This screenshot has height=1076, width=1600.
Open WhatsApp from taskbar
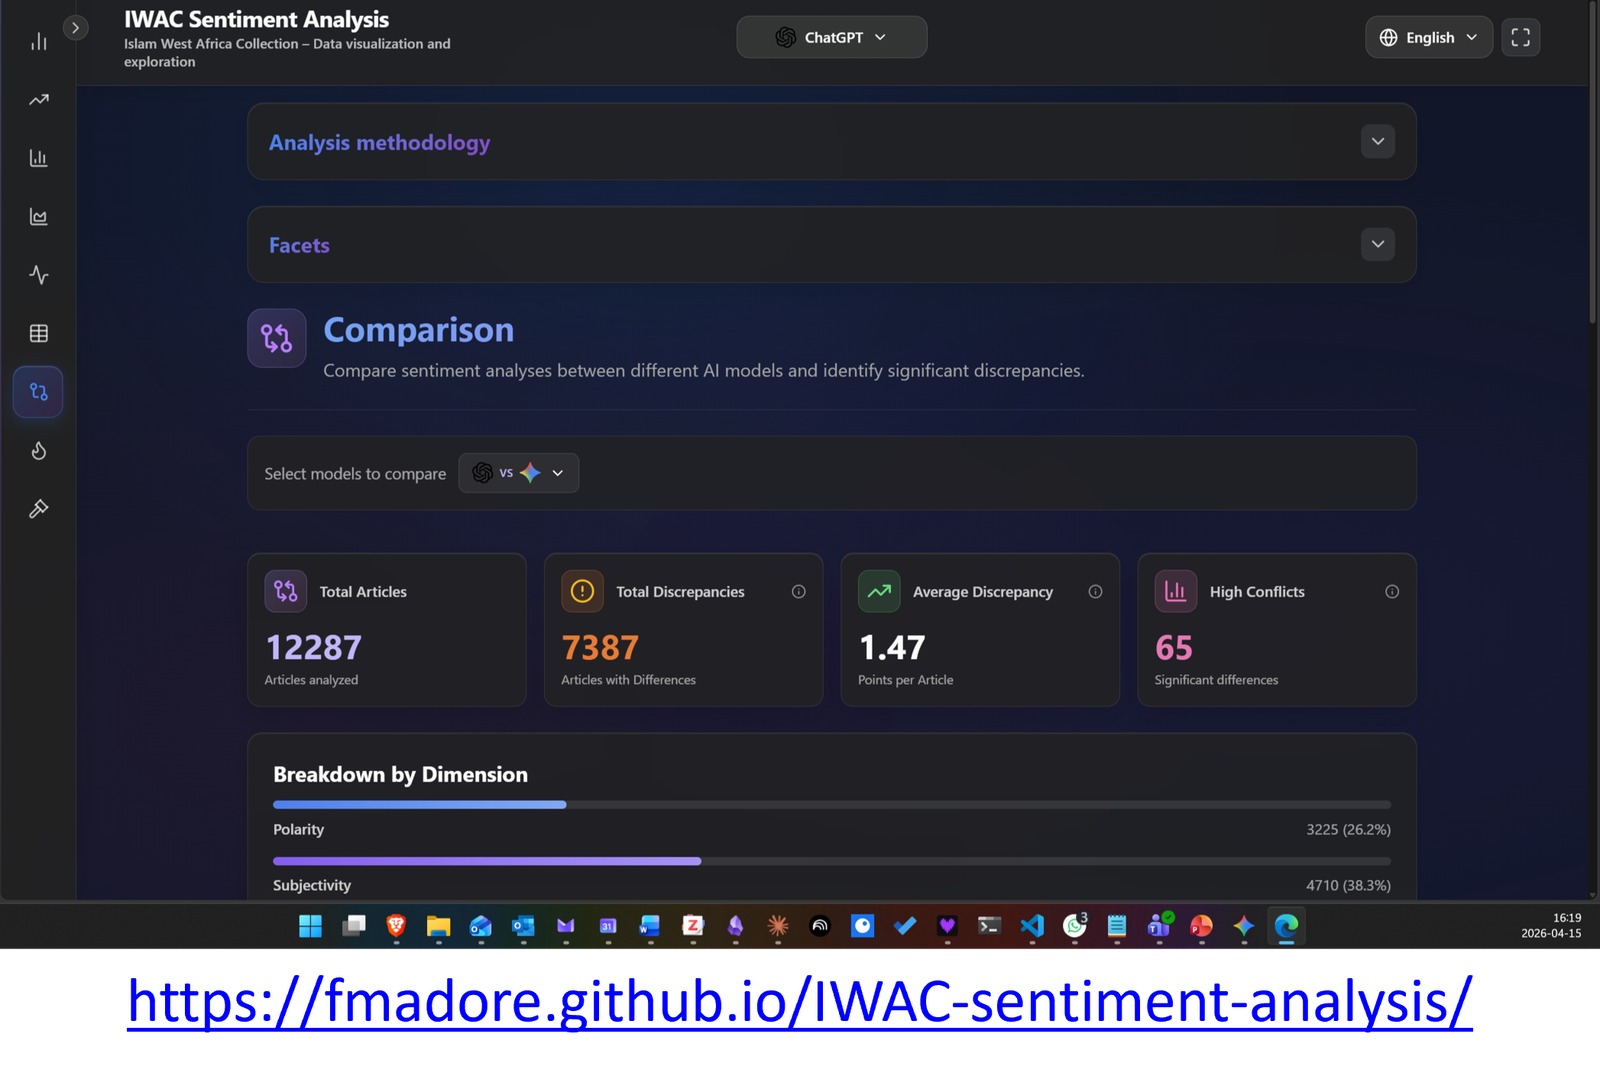(x=1075, y=926)
